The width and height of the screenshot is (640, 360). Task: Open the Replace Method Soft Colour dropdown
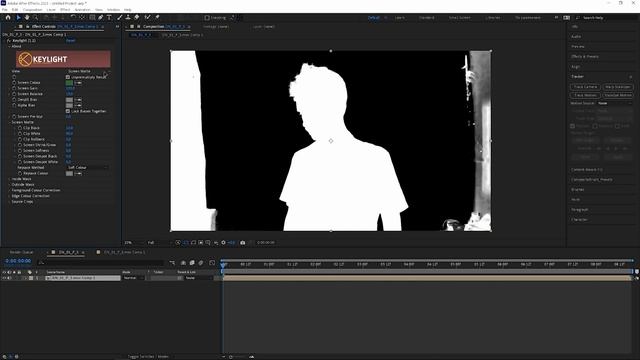click(x=87, y=167)
